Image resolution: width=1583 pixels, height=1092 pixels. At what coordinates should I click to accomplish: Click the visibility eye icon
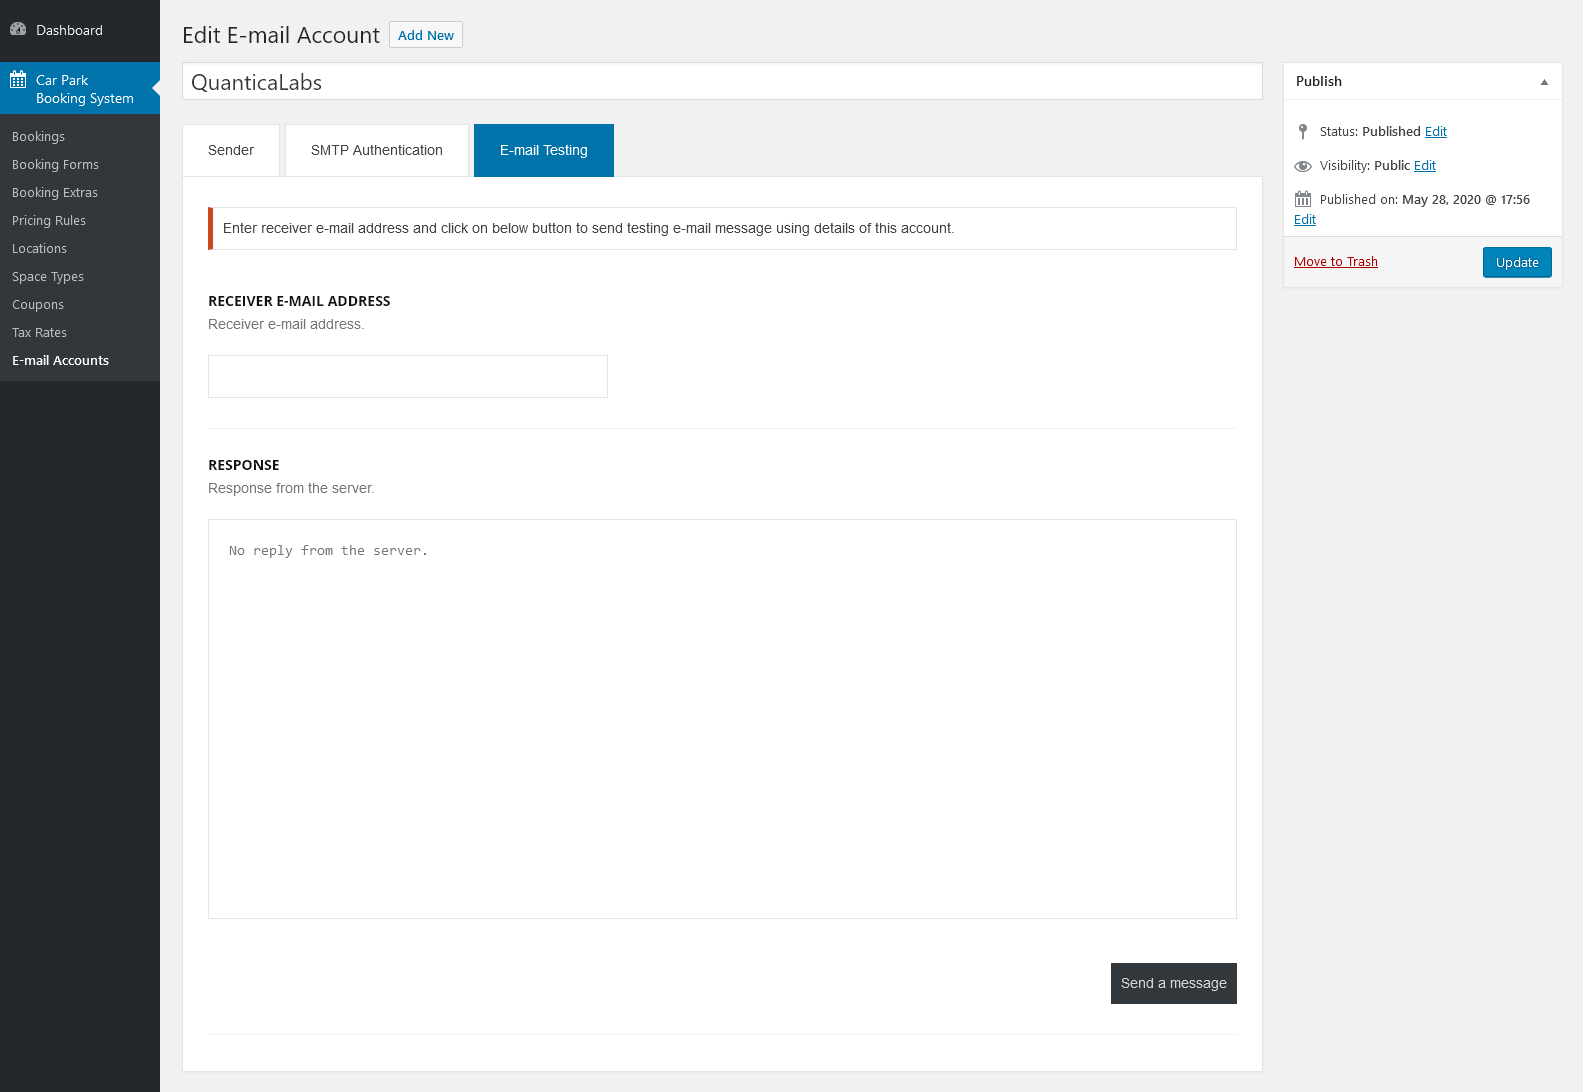pyautogui.click(x=1302, y=166)
